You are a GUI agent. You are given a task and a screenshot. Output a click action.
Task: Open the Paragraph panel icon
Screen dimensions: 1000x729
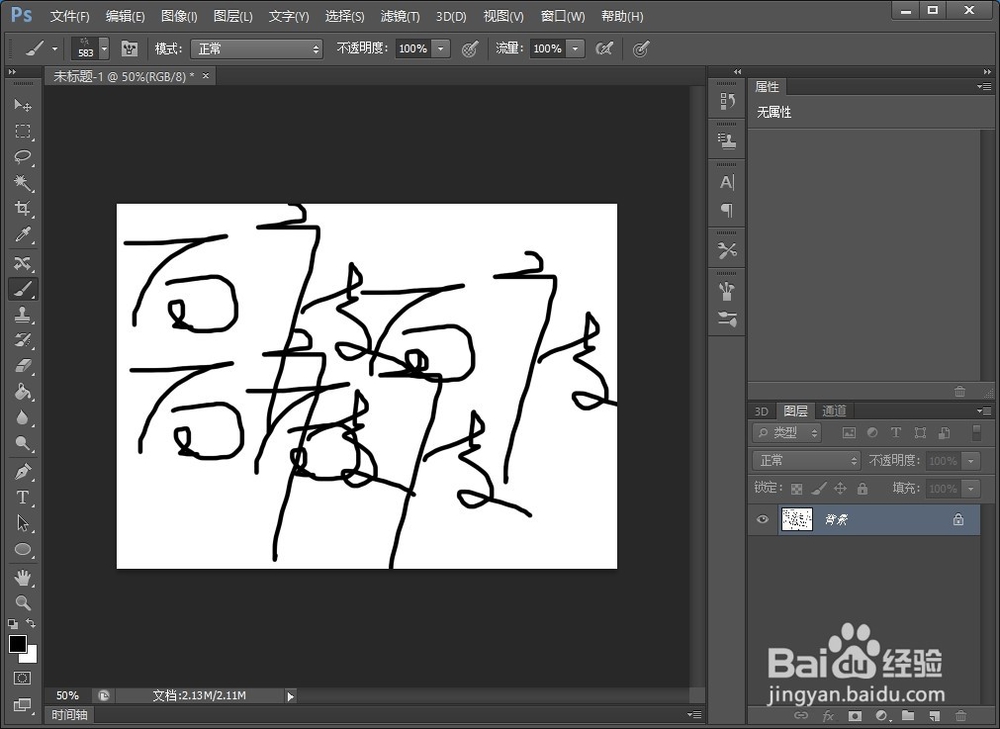click(727, 210)
